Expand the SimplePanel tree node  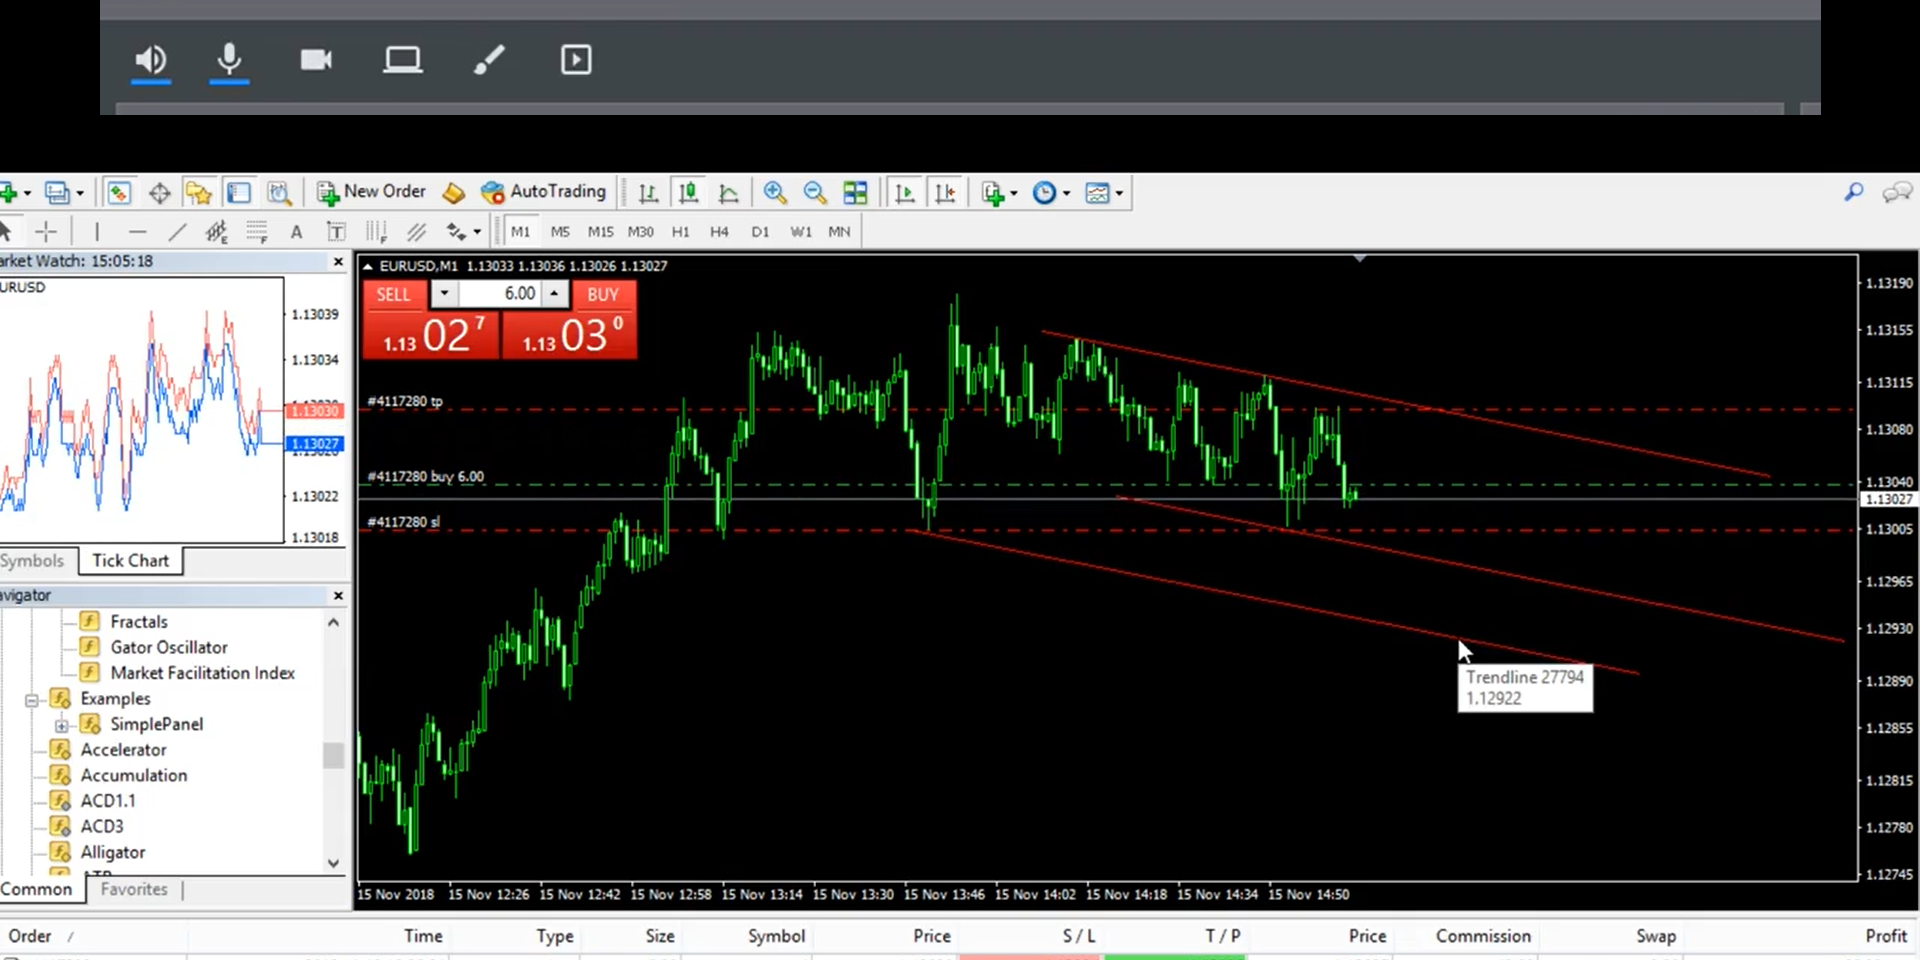pyautogui.click(x=62, y=725)
